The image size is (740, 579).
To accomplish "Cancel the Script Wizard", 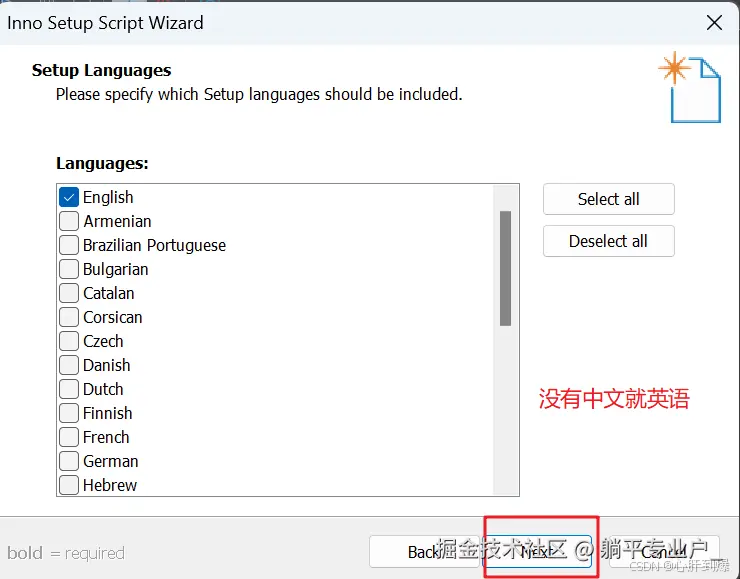I will point(664,552).
